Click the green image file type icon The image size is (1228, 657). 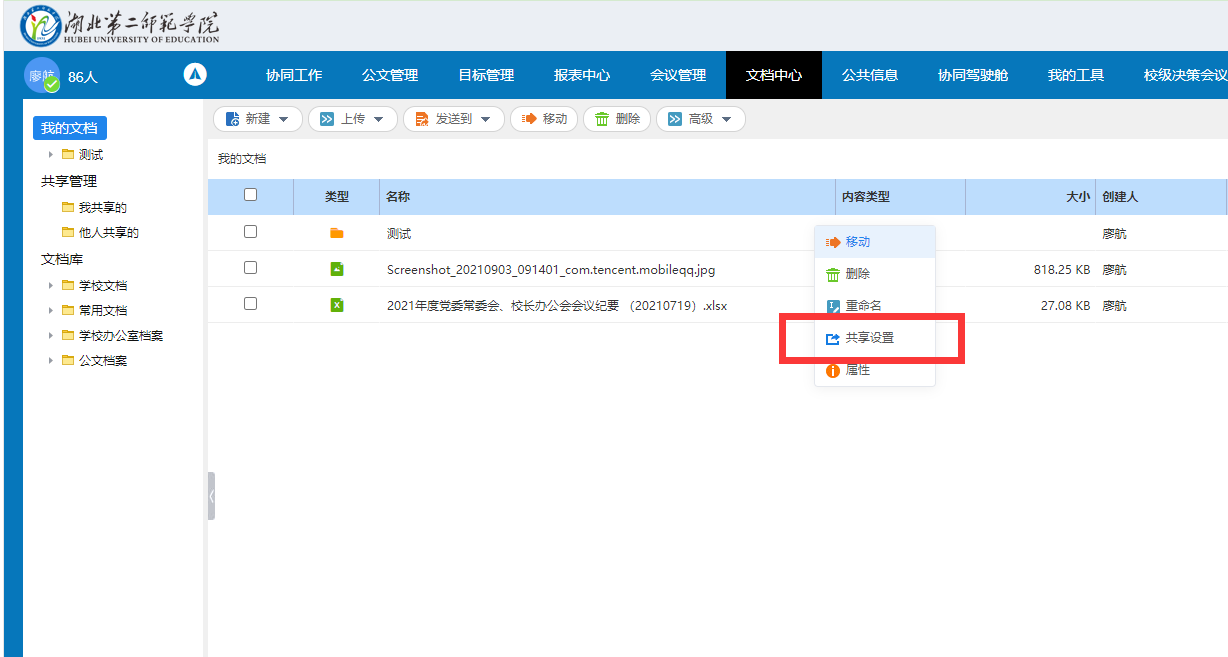click(x=337, y=269)
